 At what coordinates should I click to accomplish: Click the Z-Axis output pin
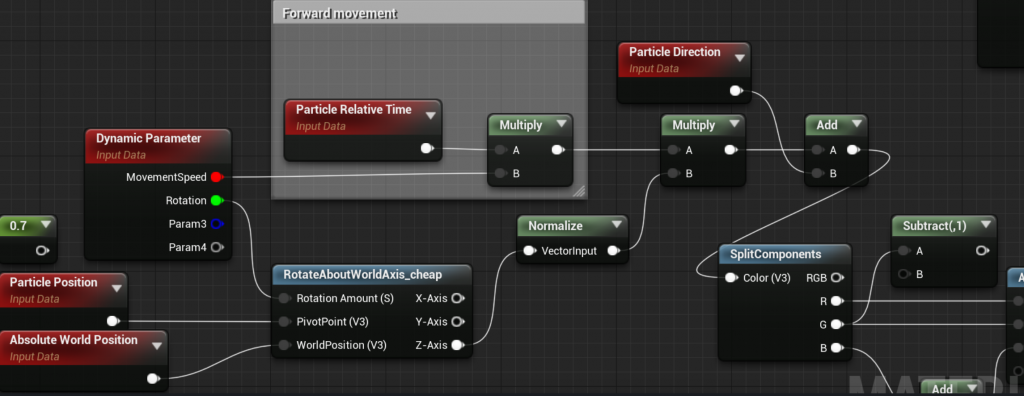(458, 345)
